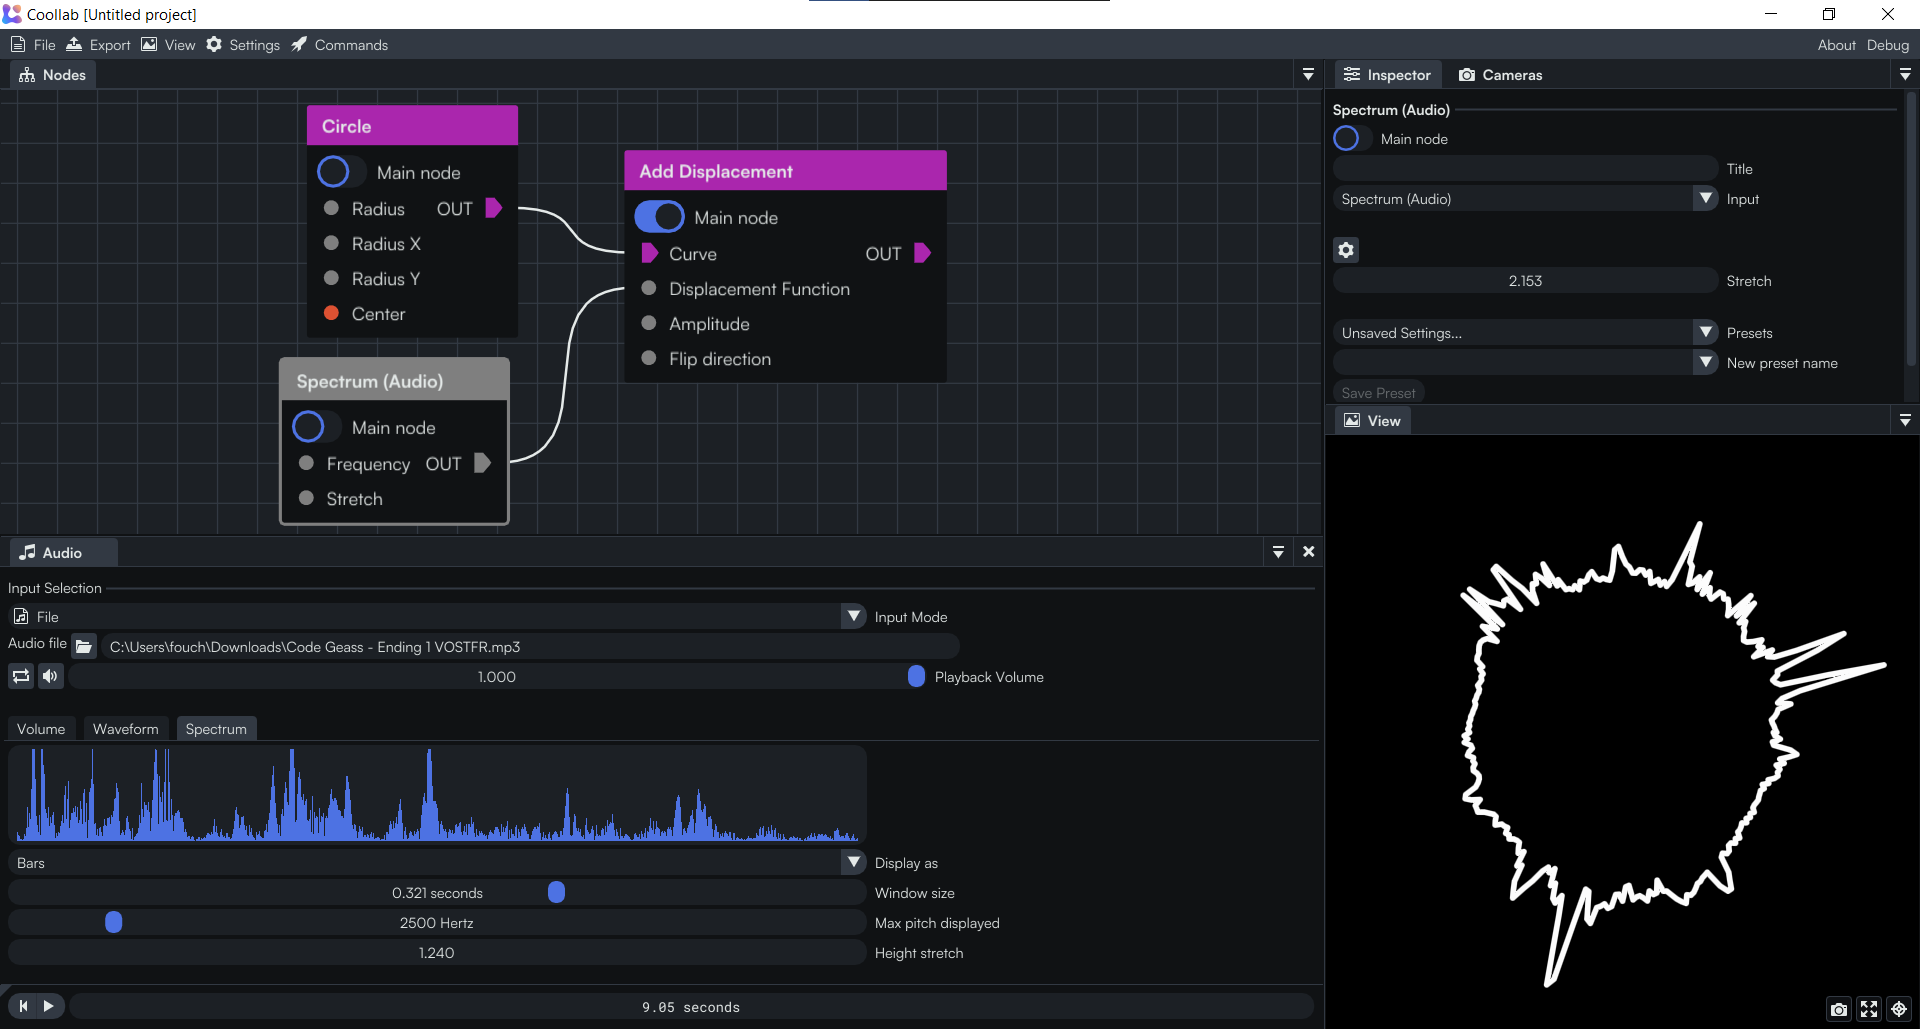
Task: Click the Height stretch value field
Action: (437, 953)
